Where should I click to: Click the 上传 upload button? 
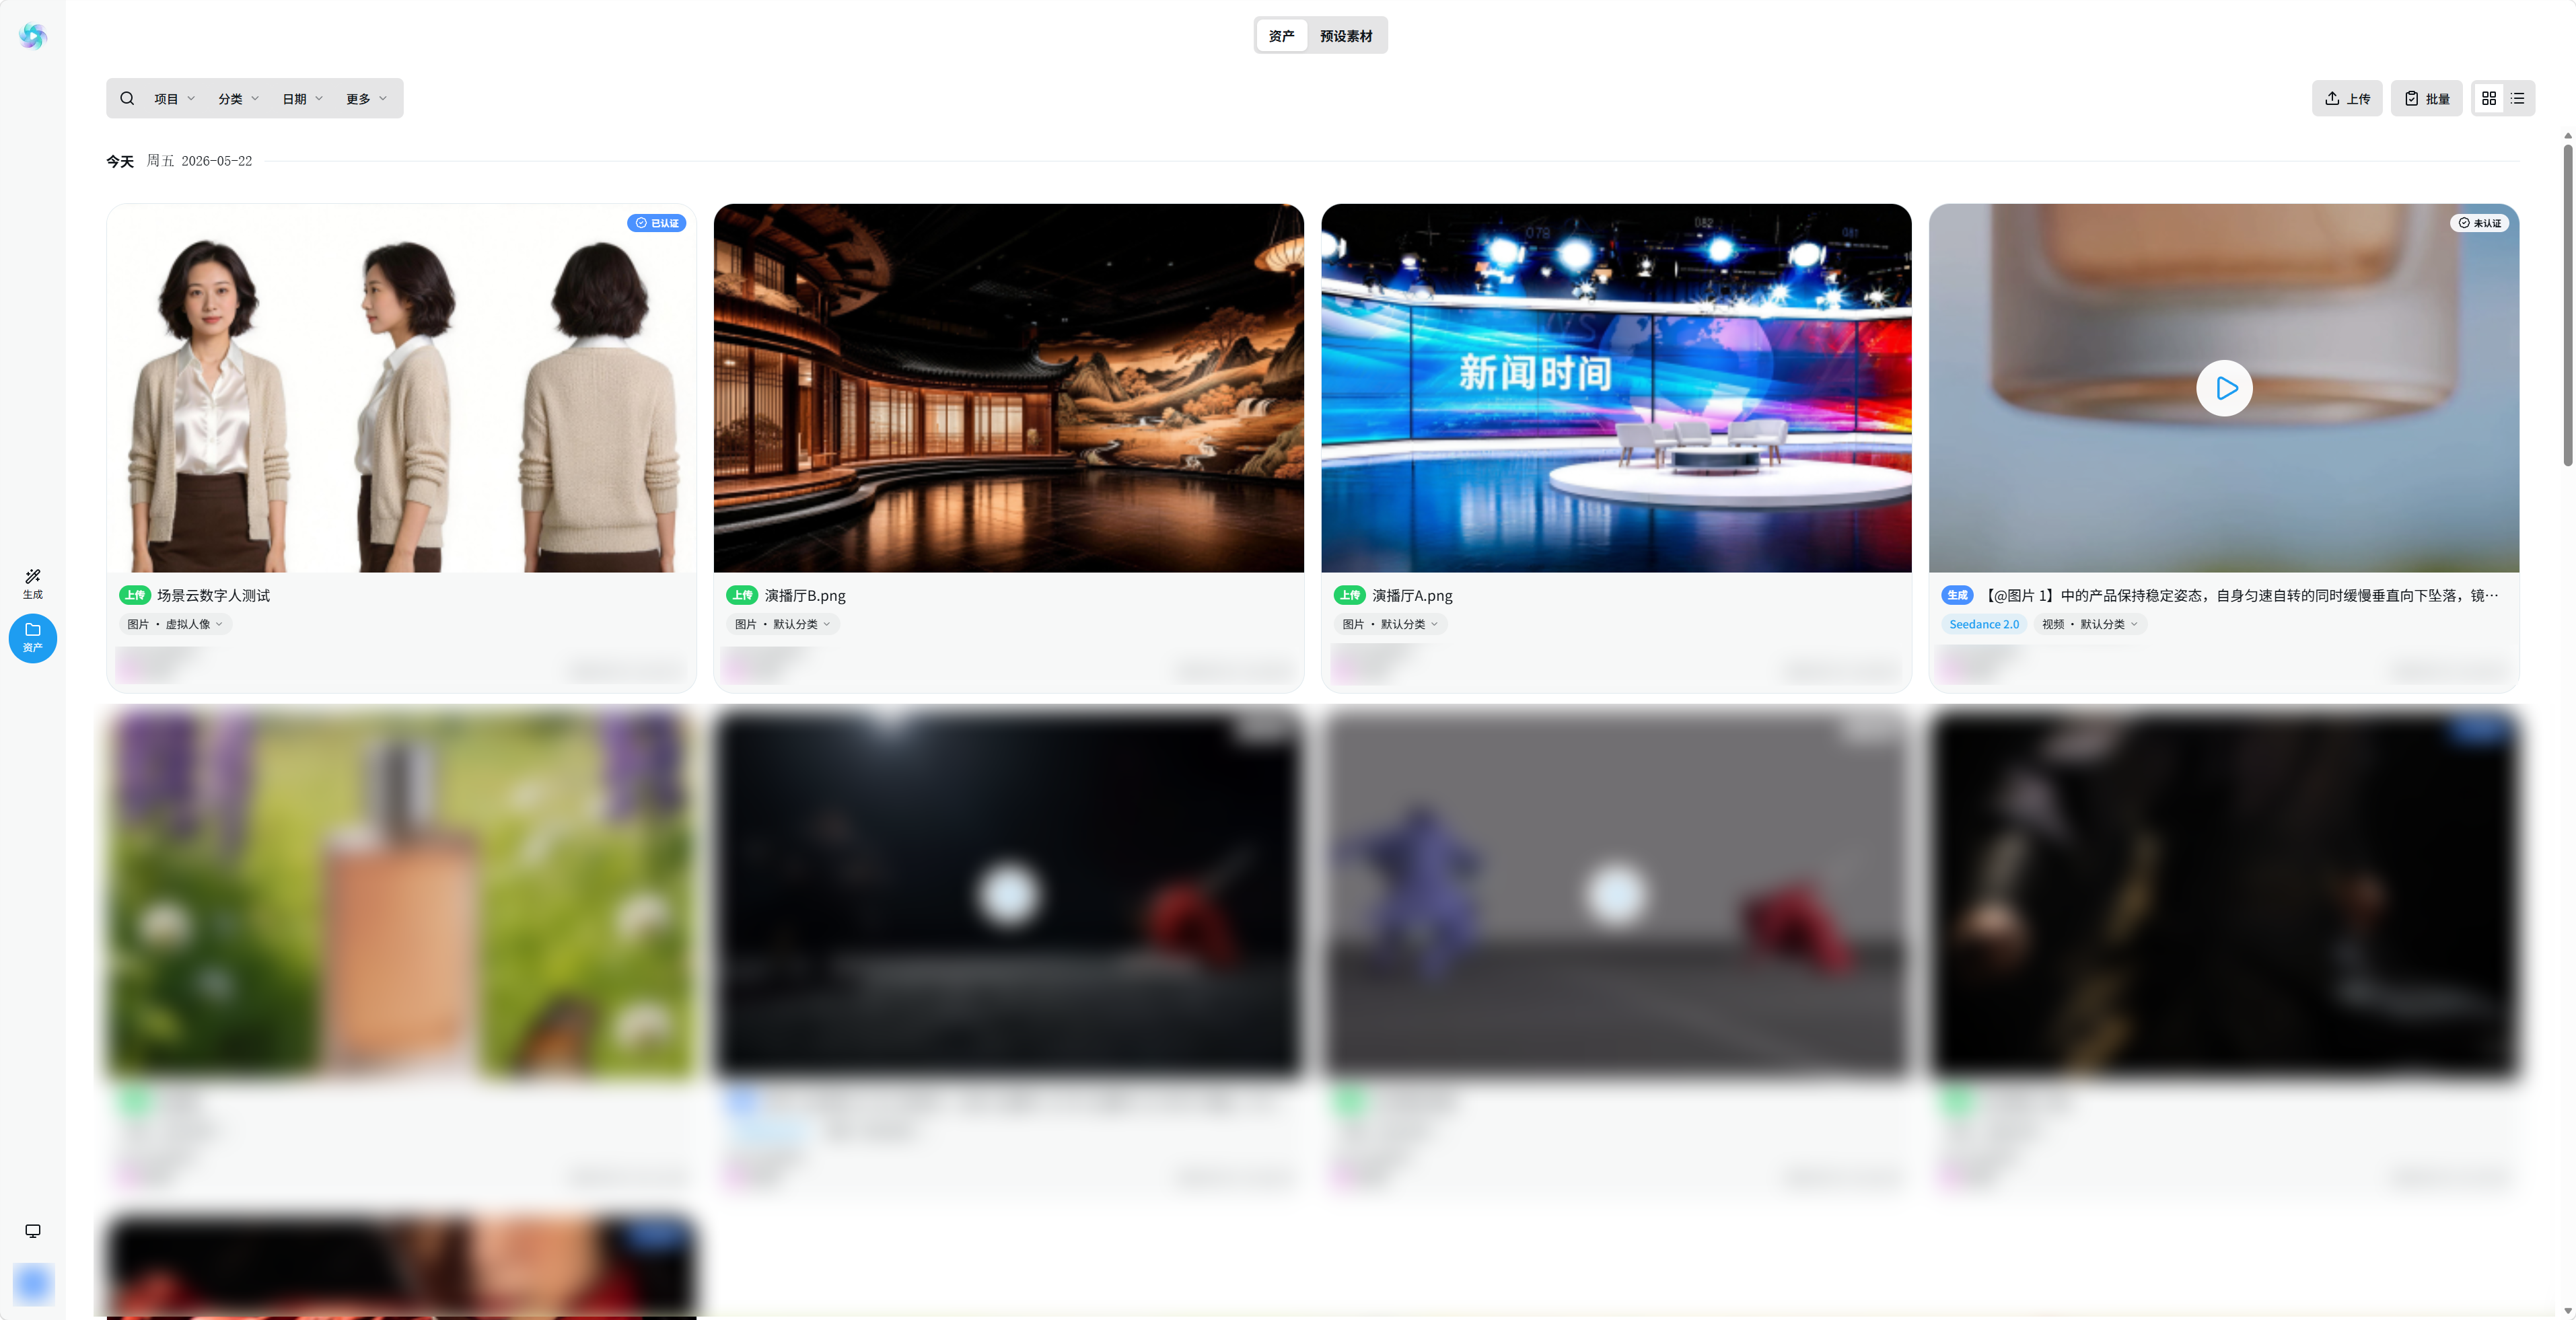(x=2347, y=98)
